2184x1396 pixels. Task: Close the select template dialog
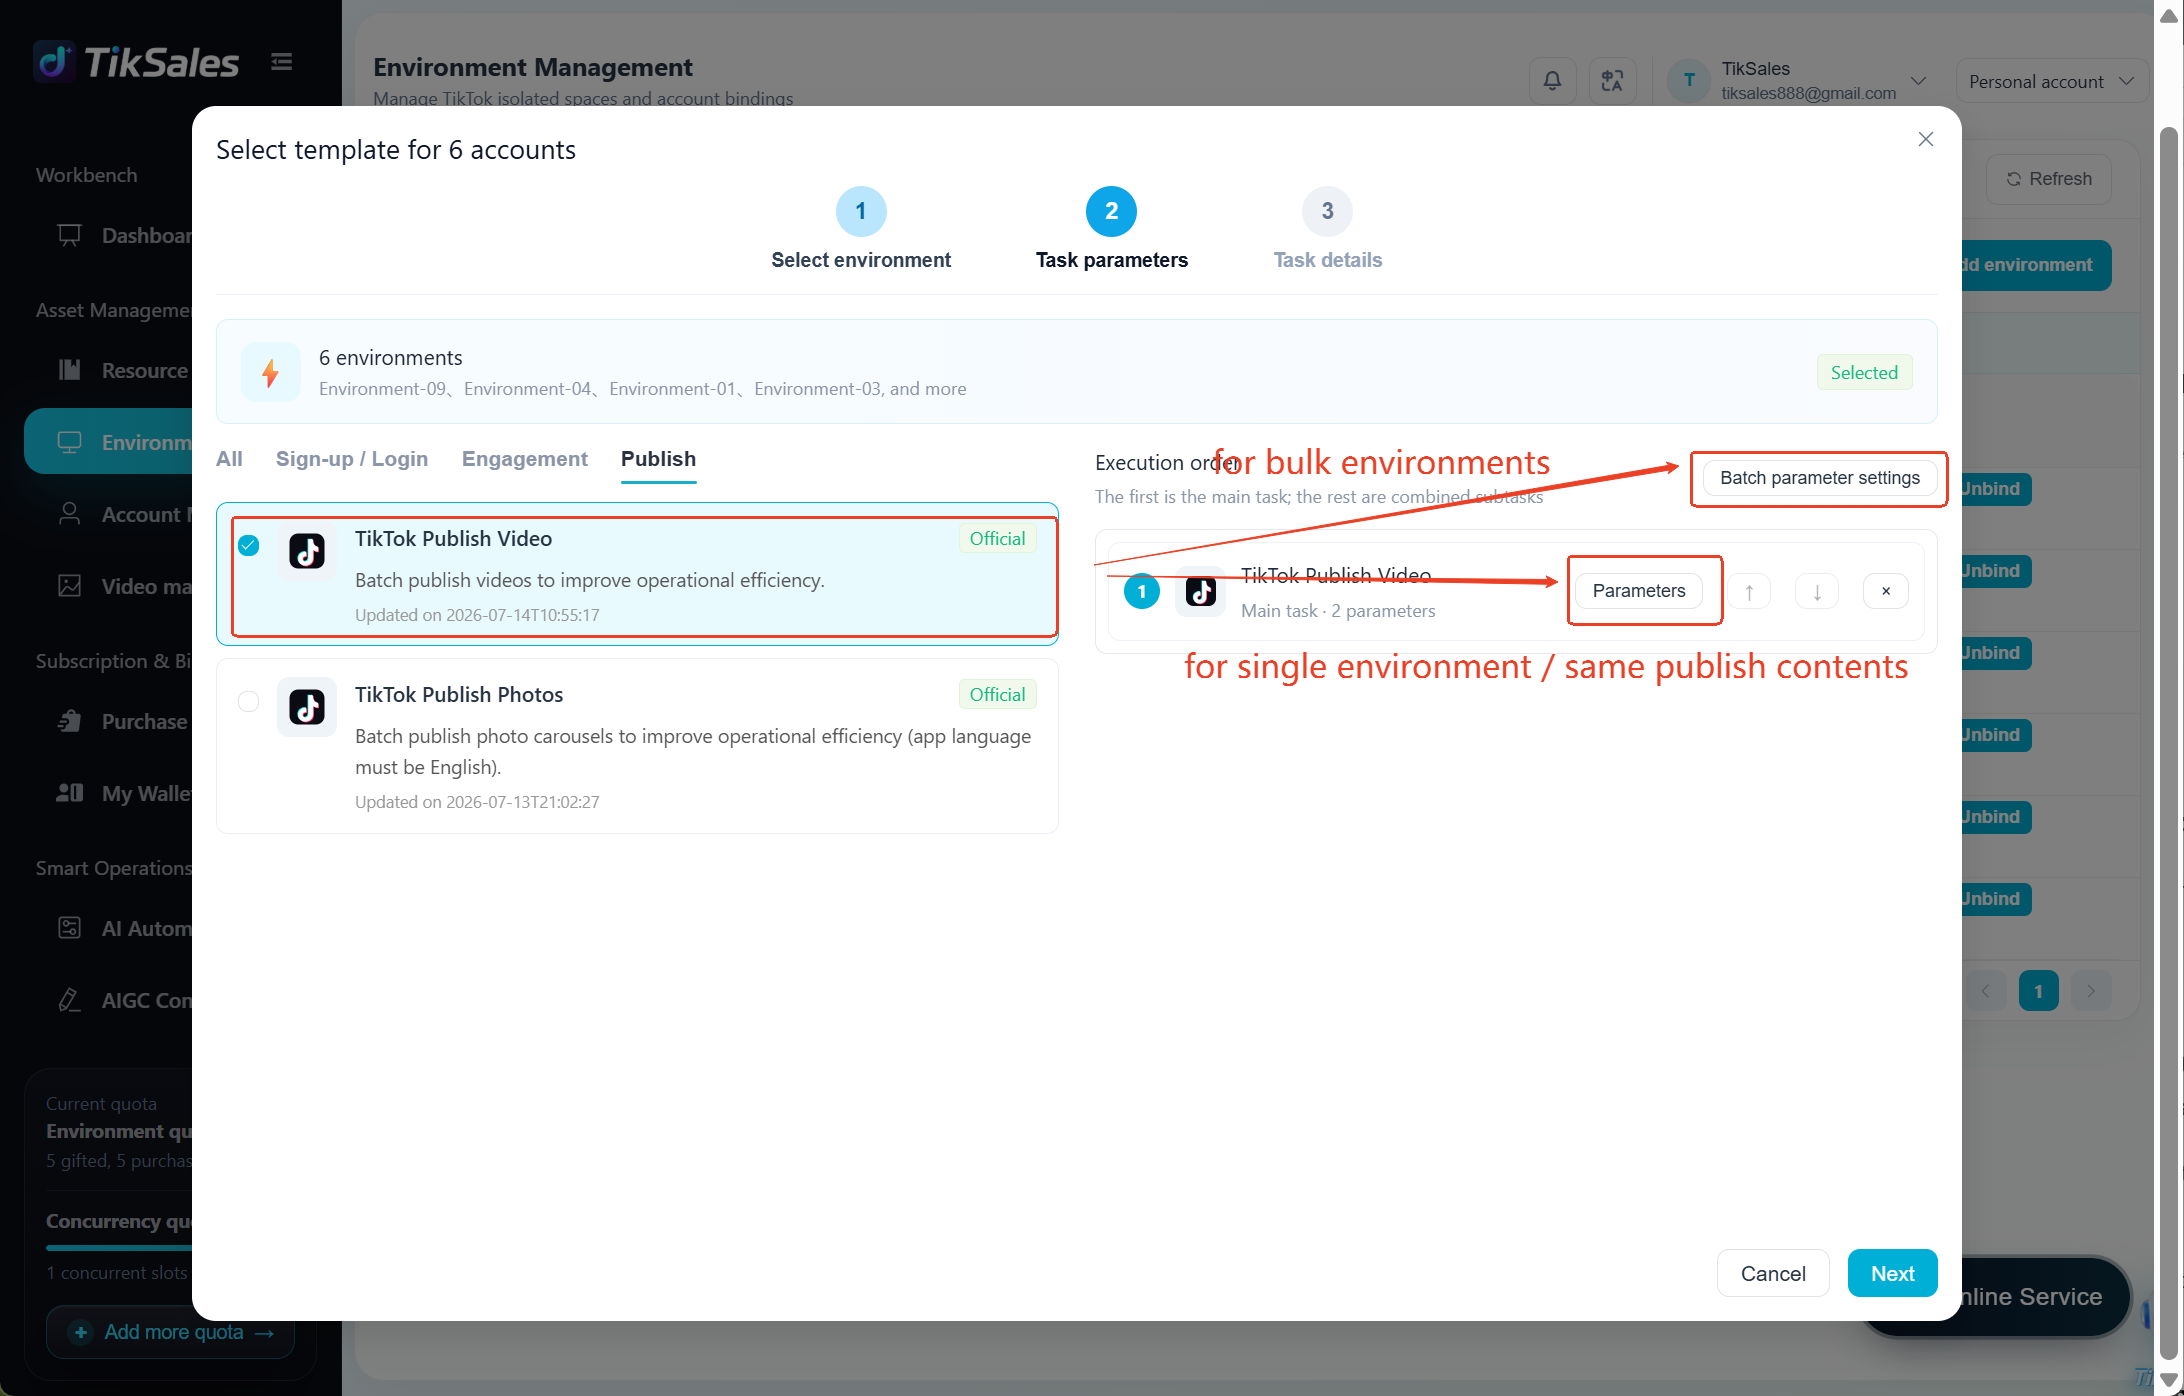click(x=1926, y=139)
